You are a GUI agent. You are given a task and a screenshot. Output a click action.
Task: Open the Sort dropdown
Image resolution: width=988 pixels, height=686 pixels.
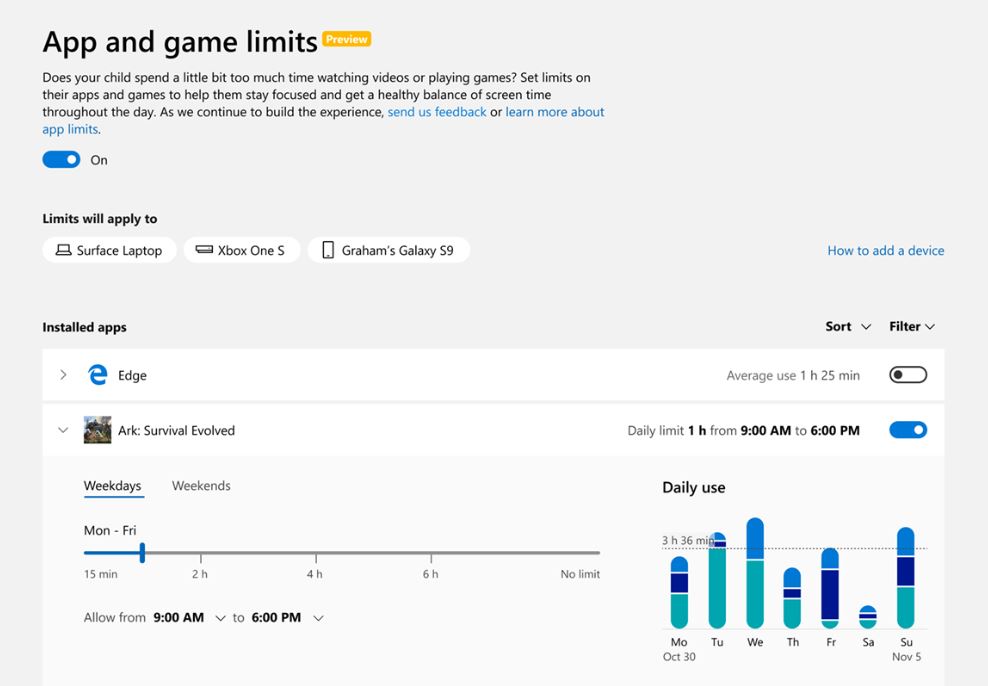pos(848,327)
